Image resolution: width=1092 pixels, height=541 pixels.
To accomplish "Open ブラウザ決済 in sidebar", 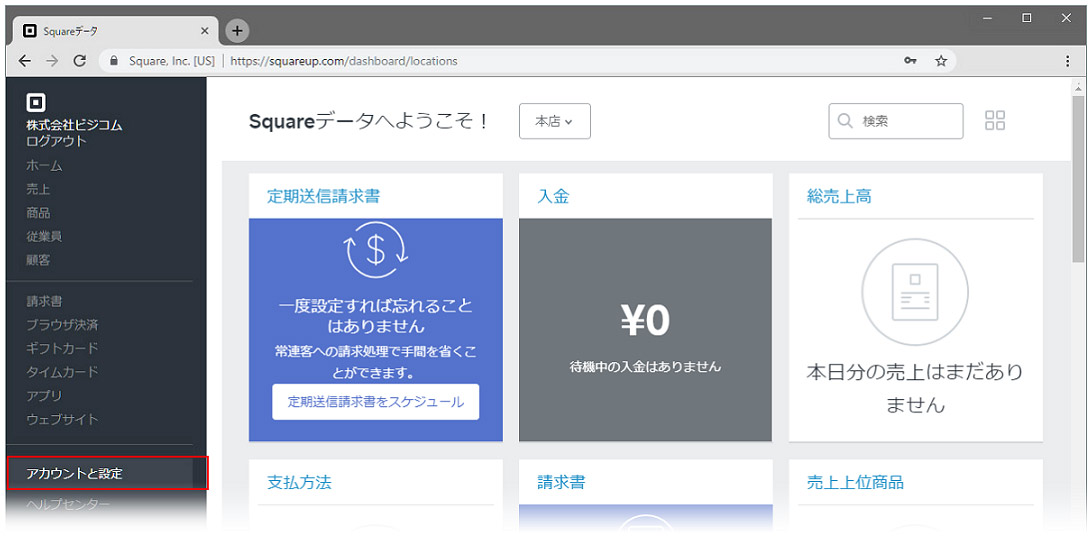I will (62, 324).
